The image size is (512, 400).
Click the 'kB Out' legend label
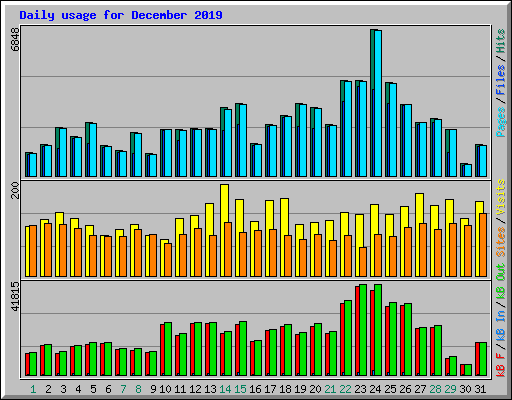501,281
